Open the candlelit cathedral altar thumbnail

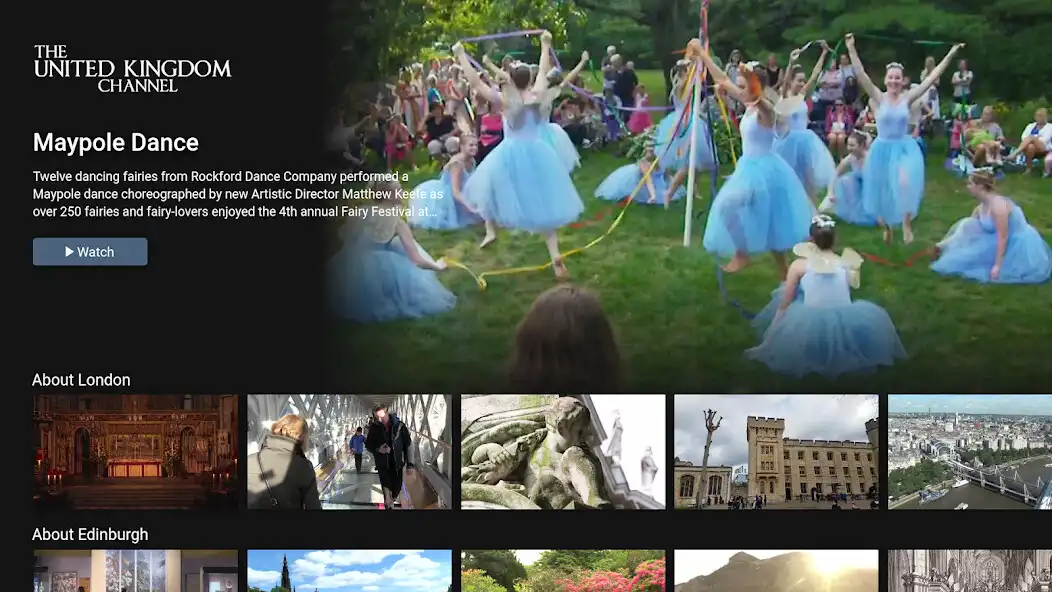point(135,451)
